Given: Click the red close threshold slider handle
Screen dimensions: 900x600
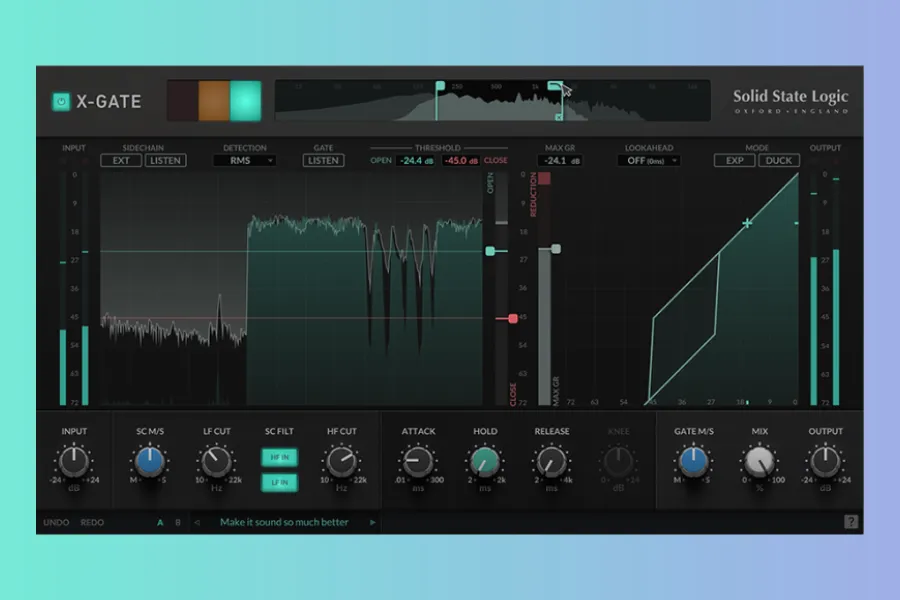Looking at the screenshot, I should pyautogui.click(x=513, y=318).
